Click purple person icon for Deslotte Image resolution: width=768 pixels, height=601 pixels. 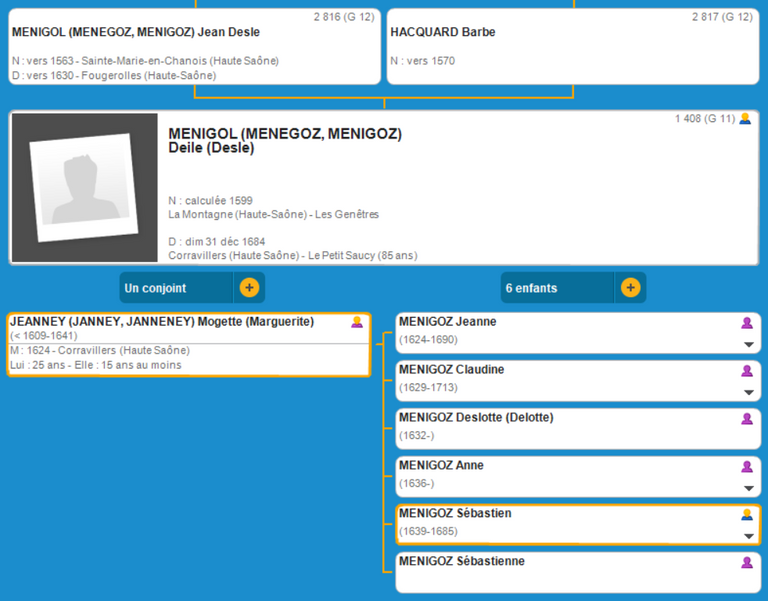746,419
